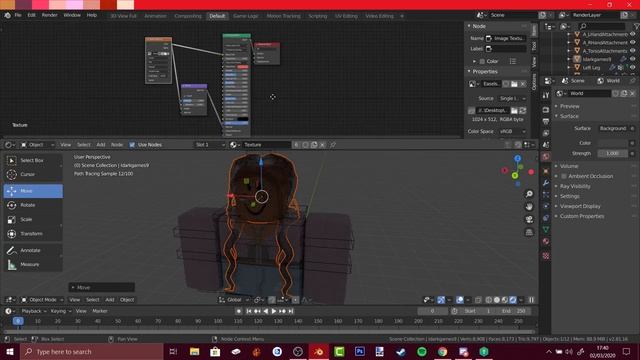Click the viewport zoom magnifier icon

(529, 194)
